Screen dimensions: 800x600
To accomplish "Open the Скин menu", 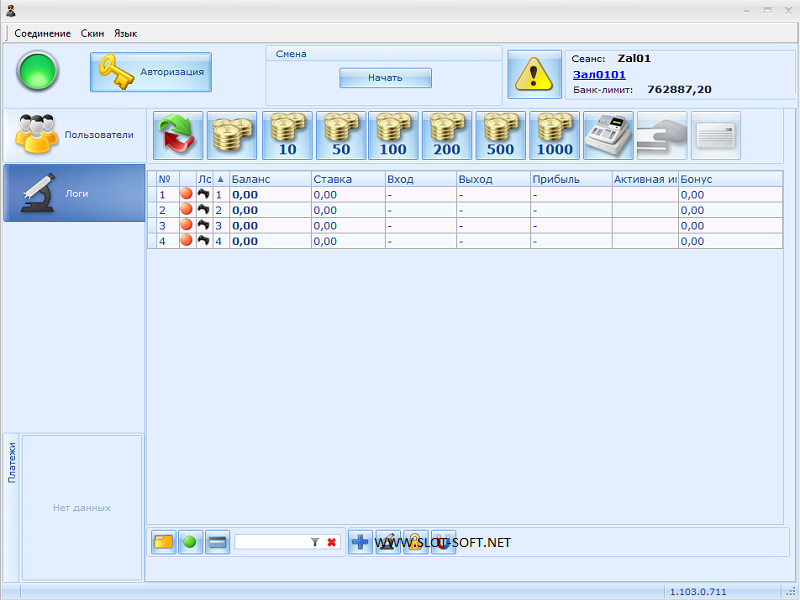I will point(92,33).
